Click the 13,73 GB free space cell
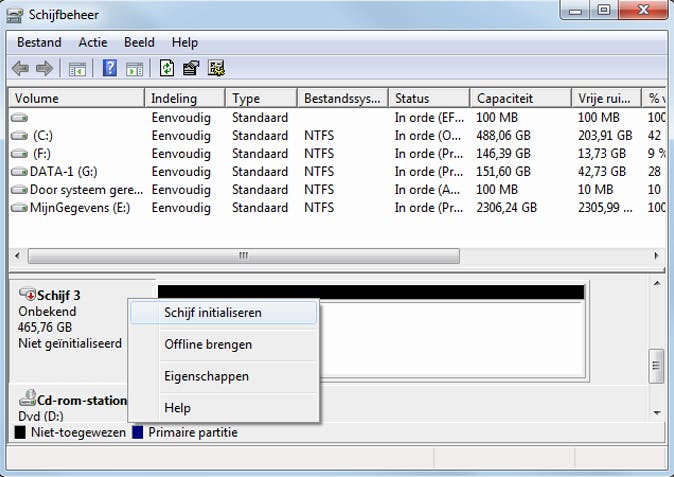Image resolution: width=674 pixels, height=477 pixels. tap(602, 154)
